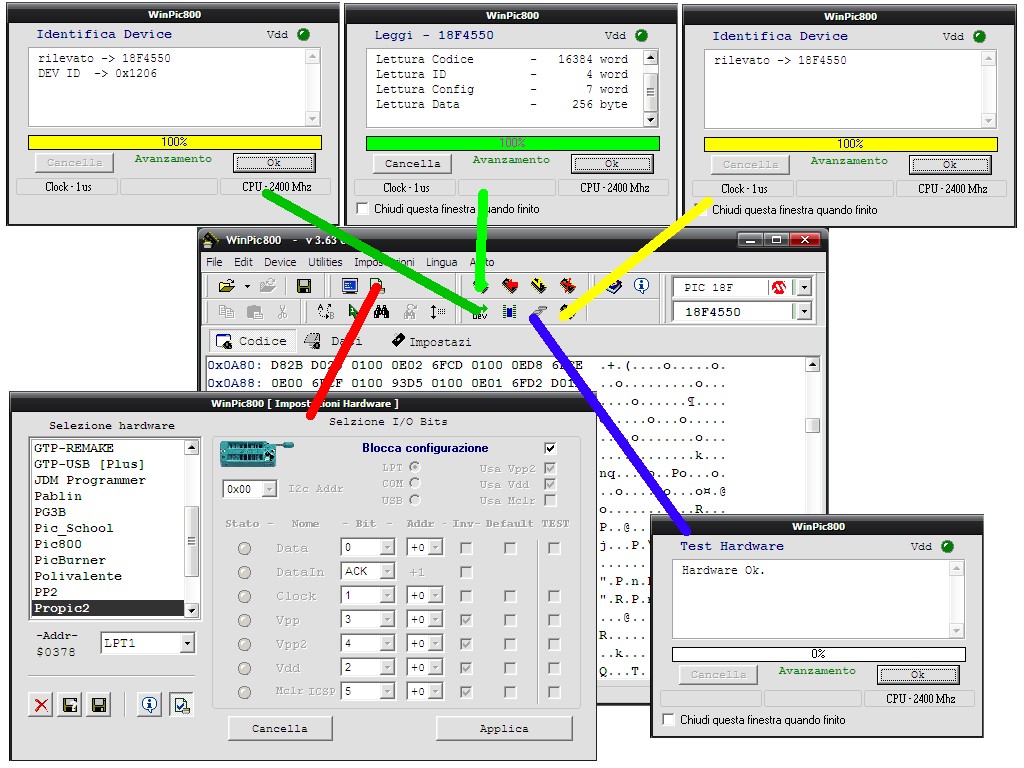This screenshot has height=768, width=1024.
Task: Click the Save floppy disk icon
Action: tap(304, 287)
